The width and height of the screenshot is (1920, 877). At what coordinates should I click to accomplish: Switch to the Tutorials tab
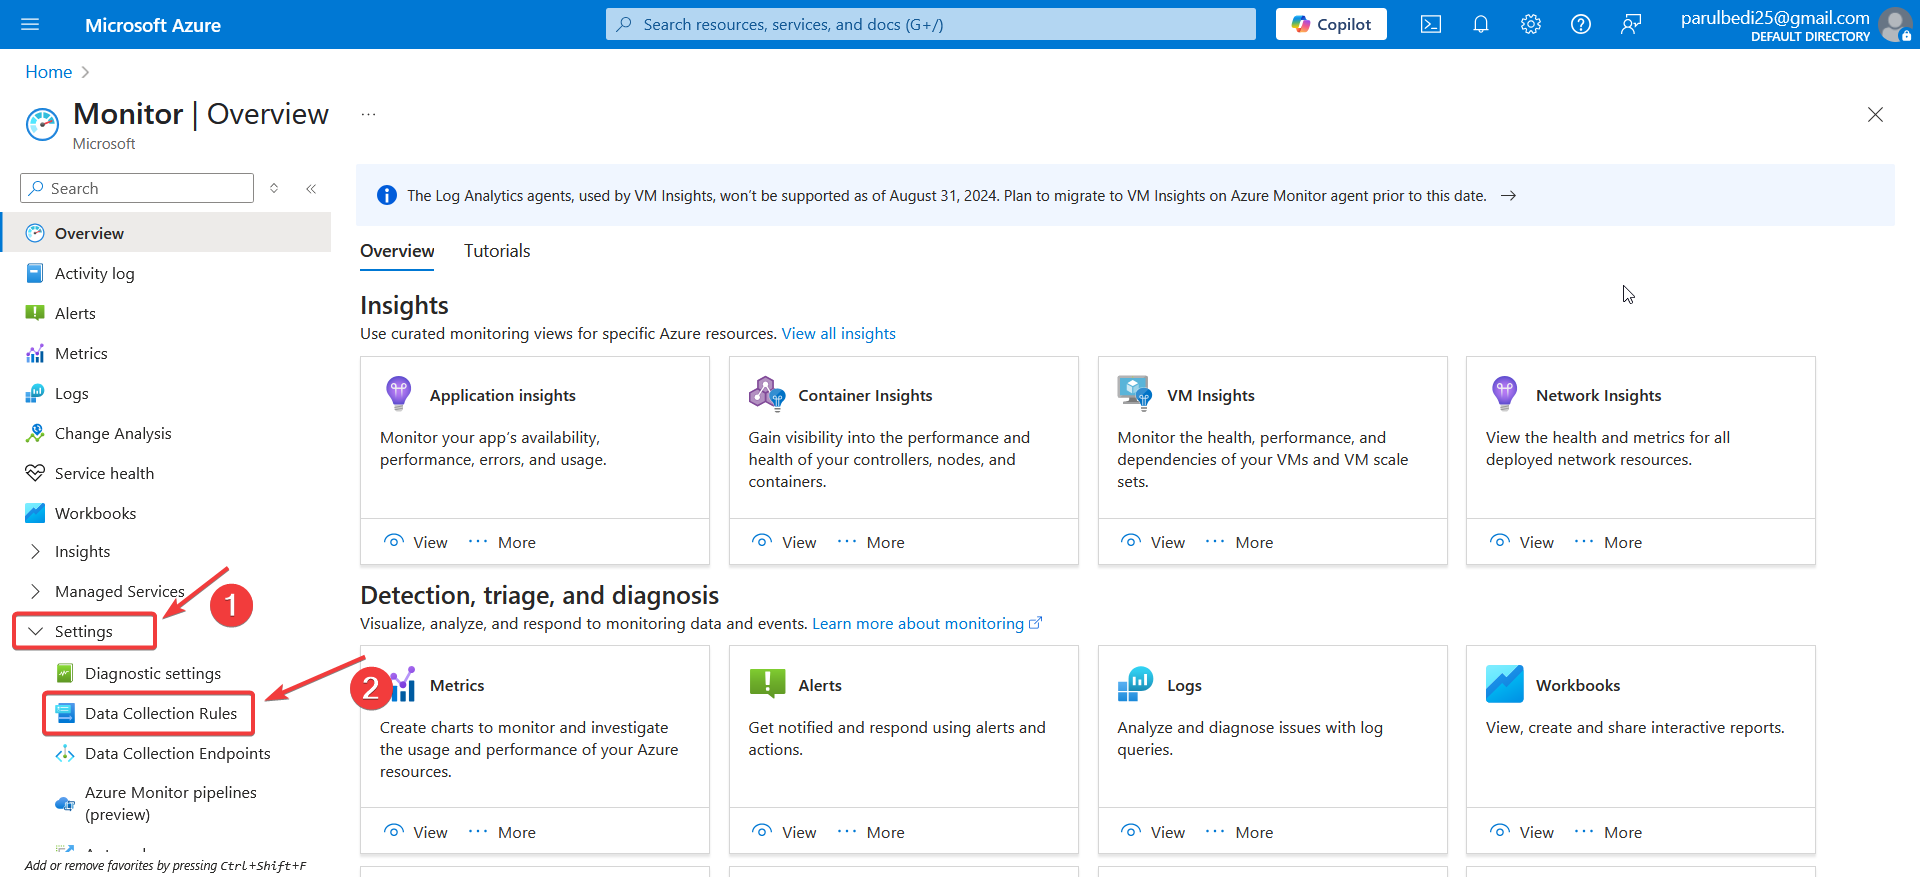tap(497, 251)
